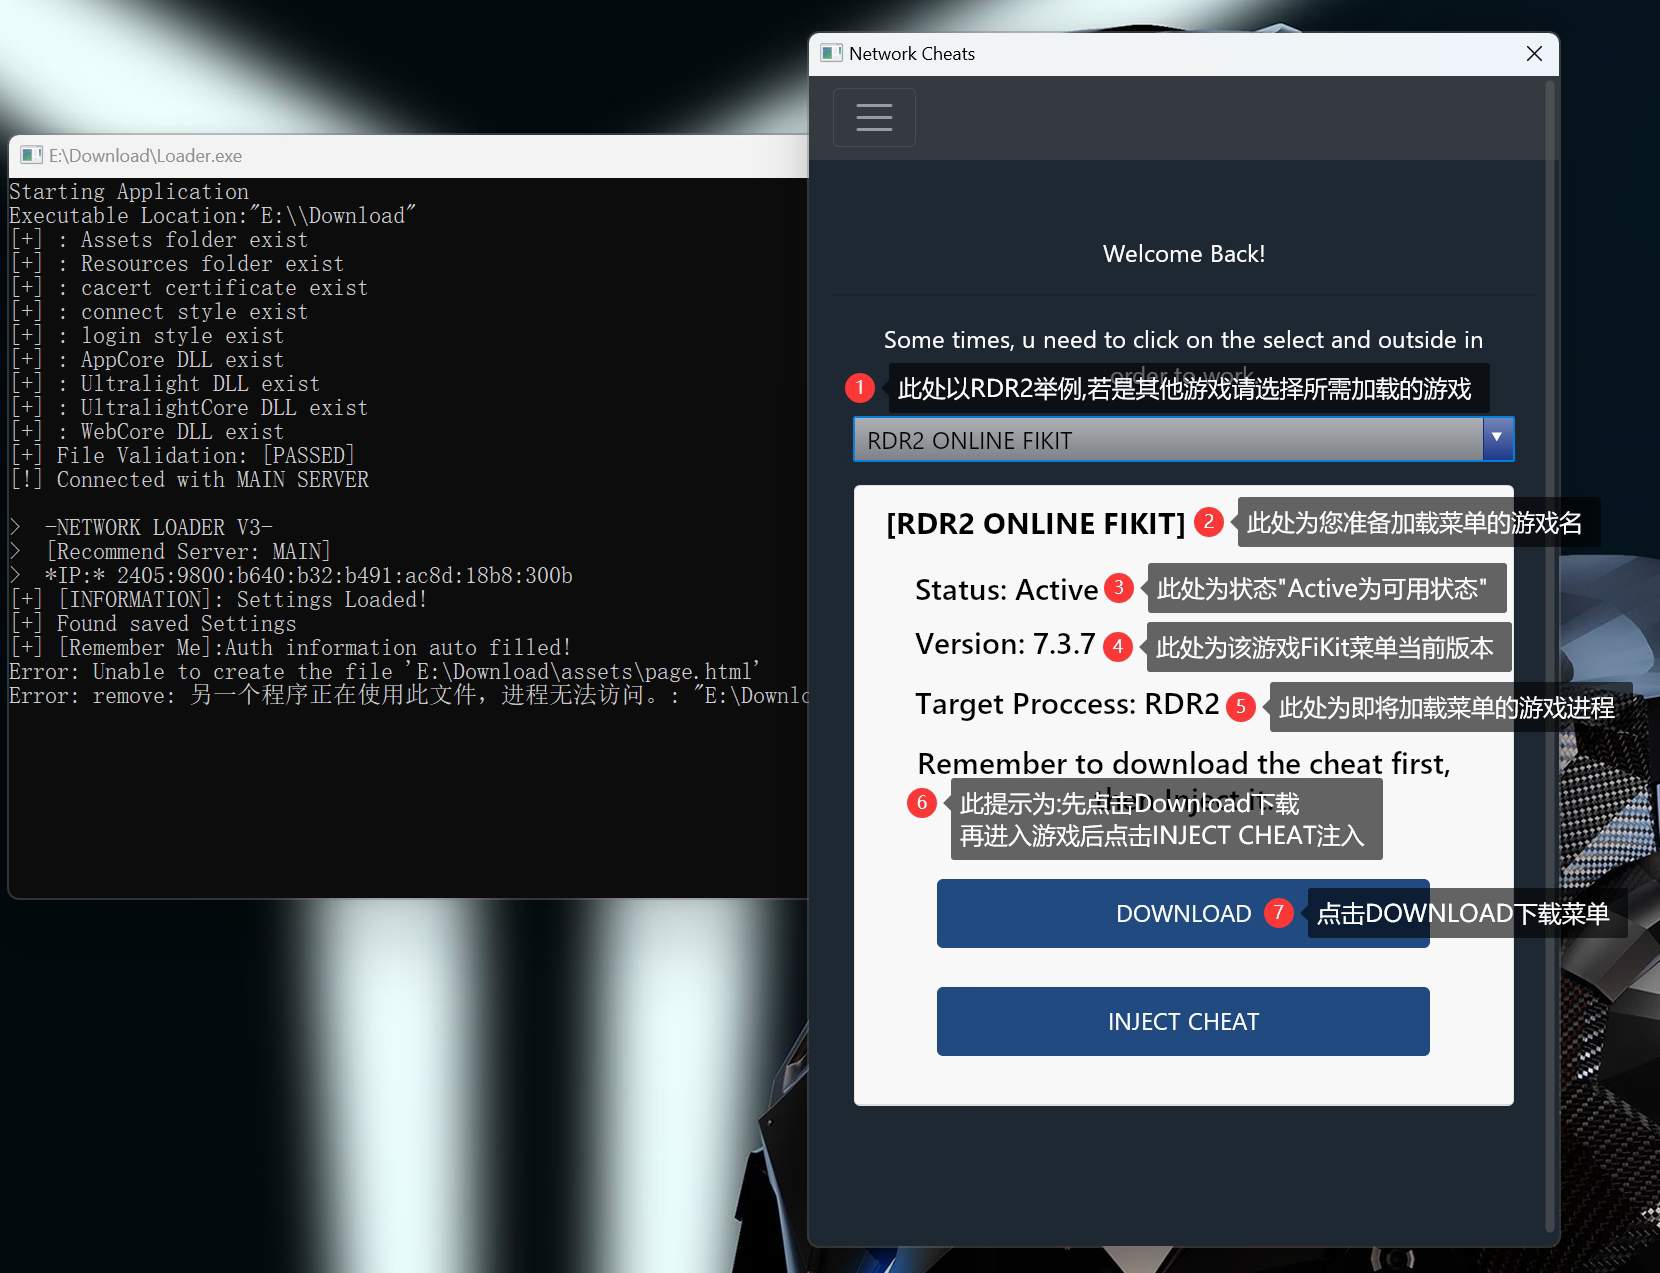Click the red number 1 annotation badge

[859, 387]
